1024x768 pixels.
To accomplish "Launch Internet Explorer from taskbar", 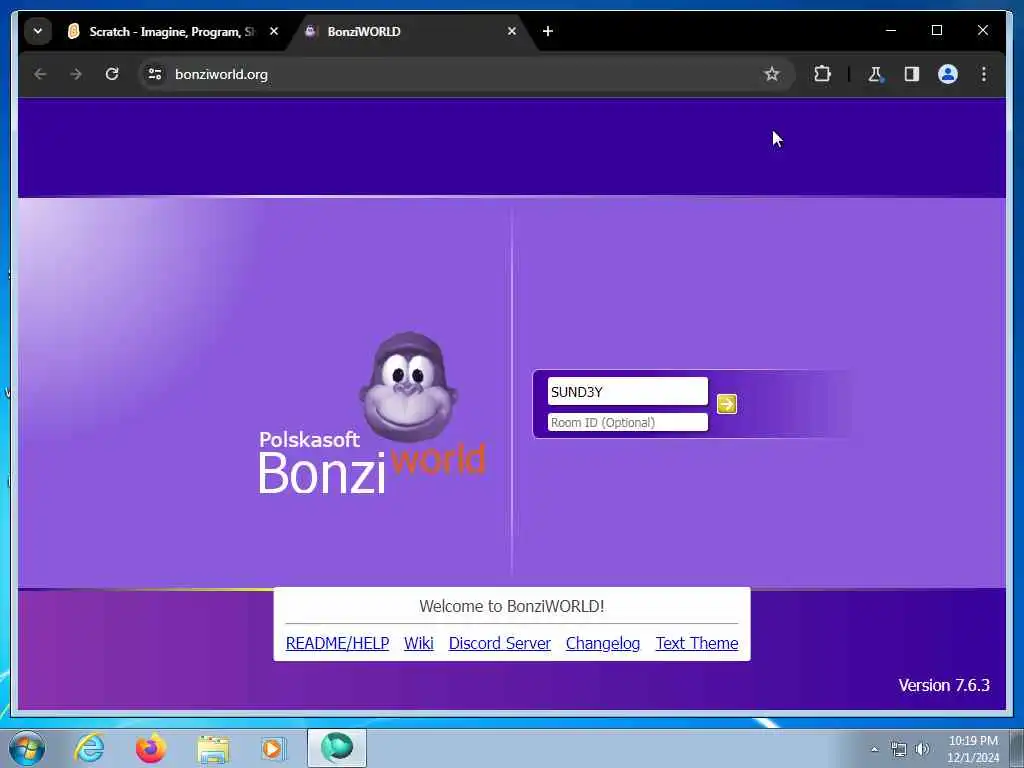I will 89,748.
